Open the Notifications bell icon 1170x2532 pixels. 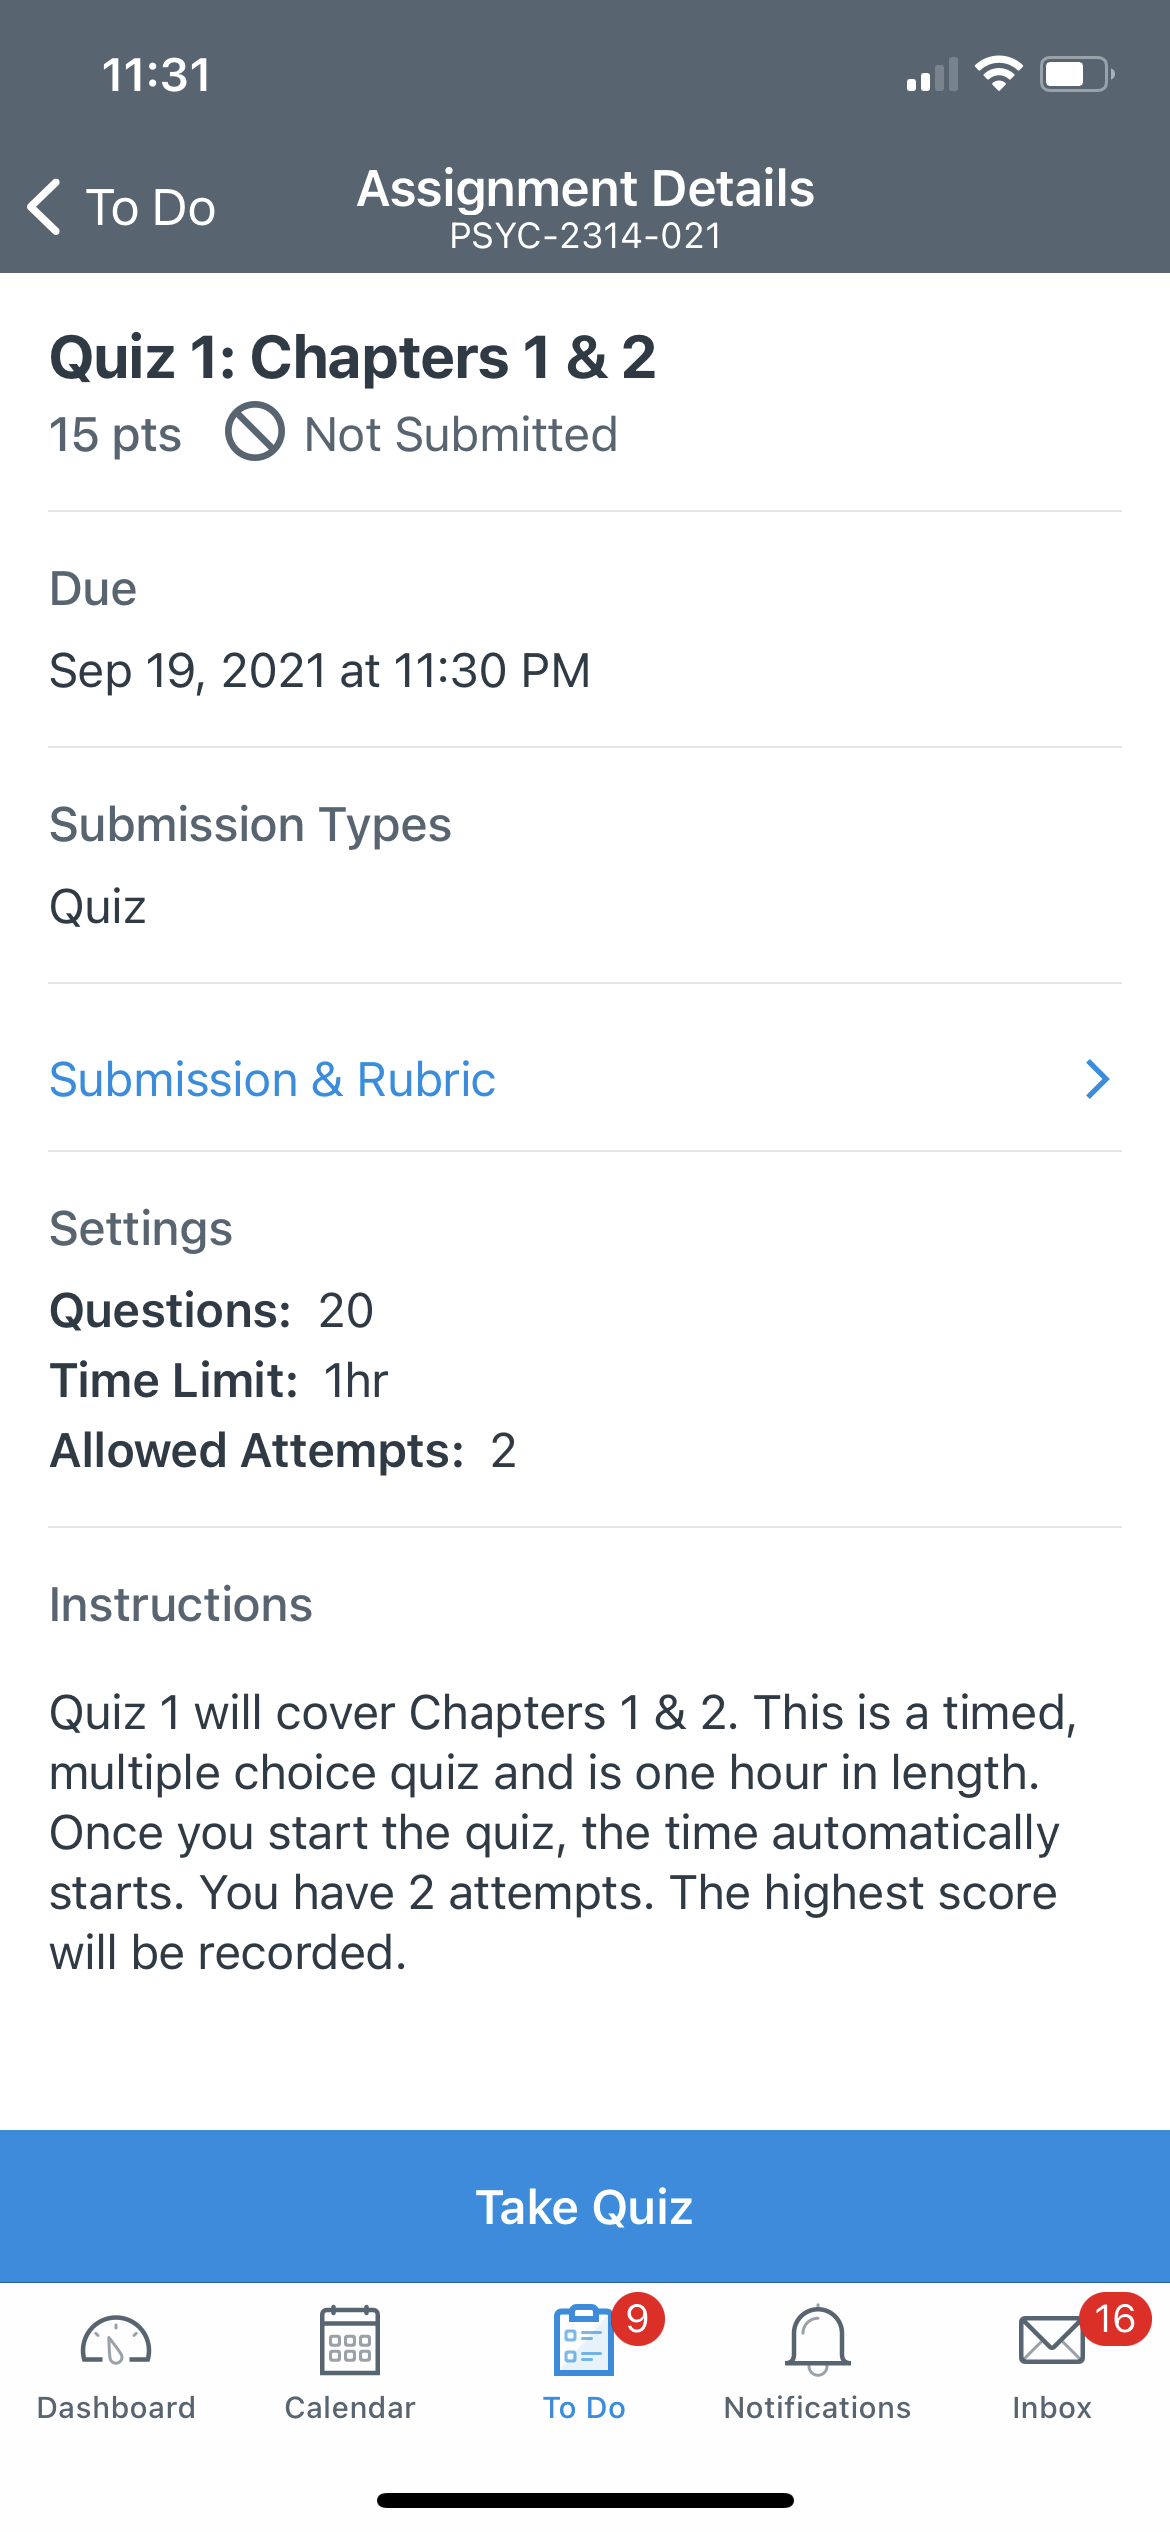[818, 2340]
